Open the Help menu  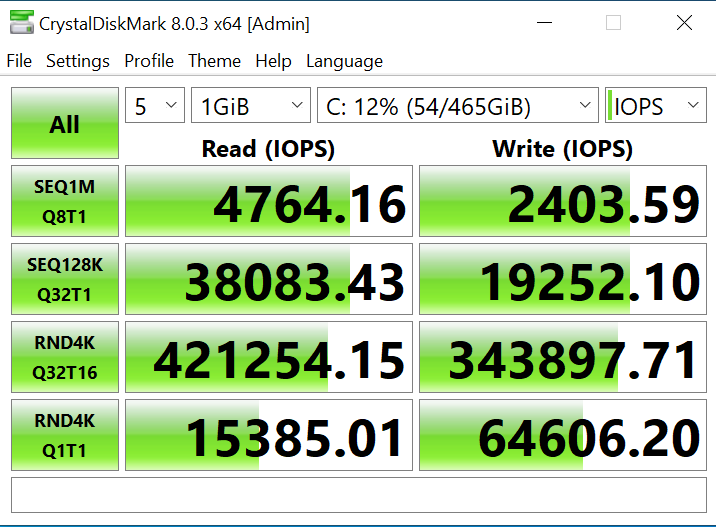tap(273, 61)
